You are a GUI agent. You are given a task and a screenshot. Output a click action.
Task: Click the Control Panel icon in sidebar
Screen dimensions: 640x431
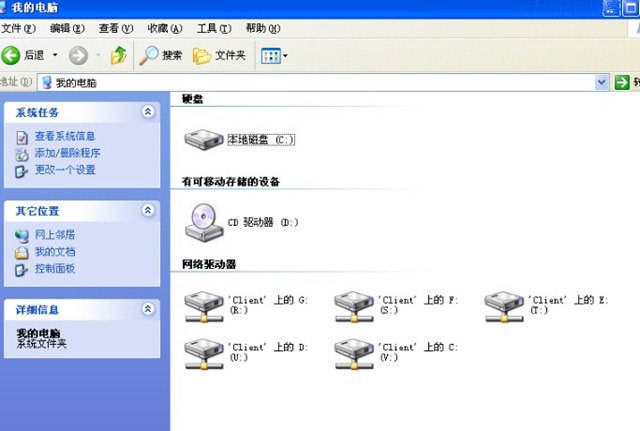point(21,270)
